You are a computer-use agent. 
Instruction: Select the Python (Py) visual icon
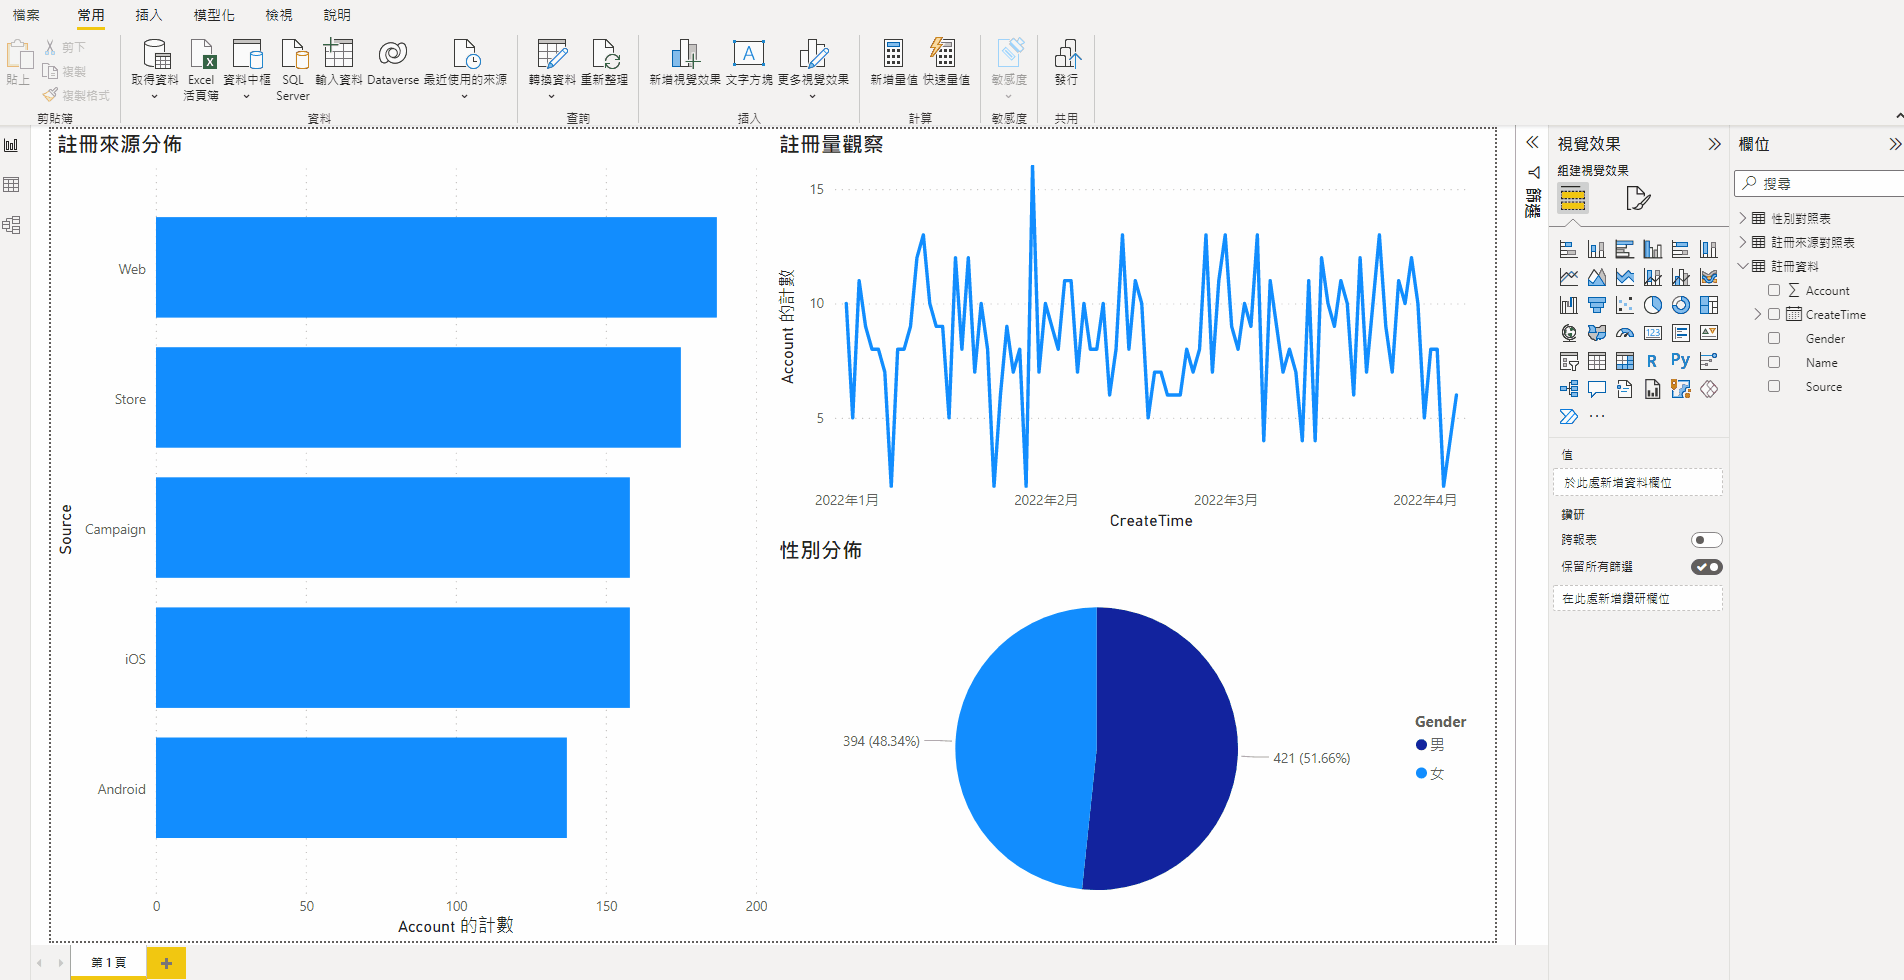click(1681, 360)
